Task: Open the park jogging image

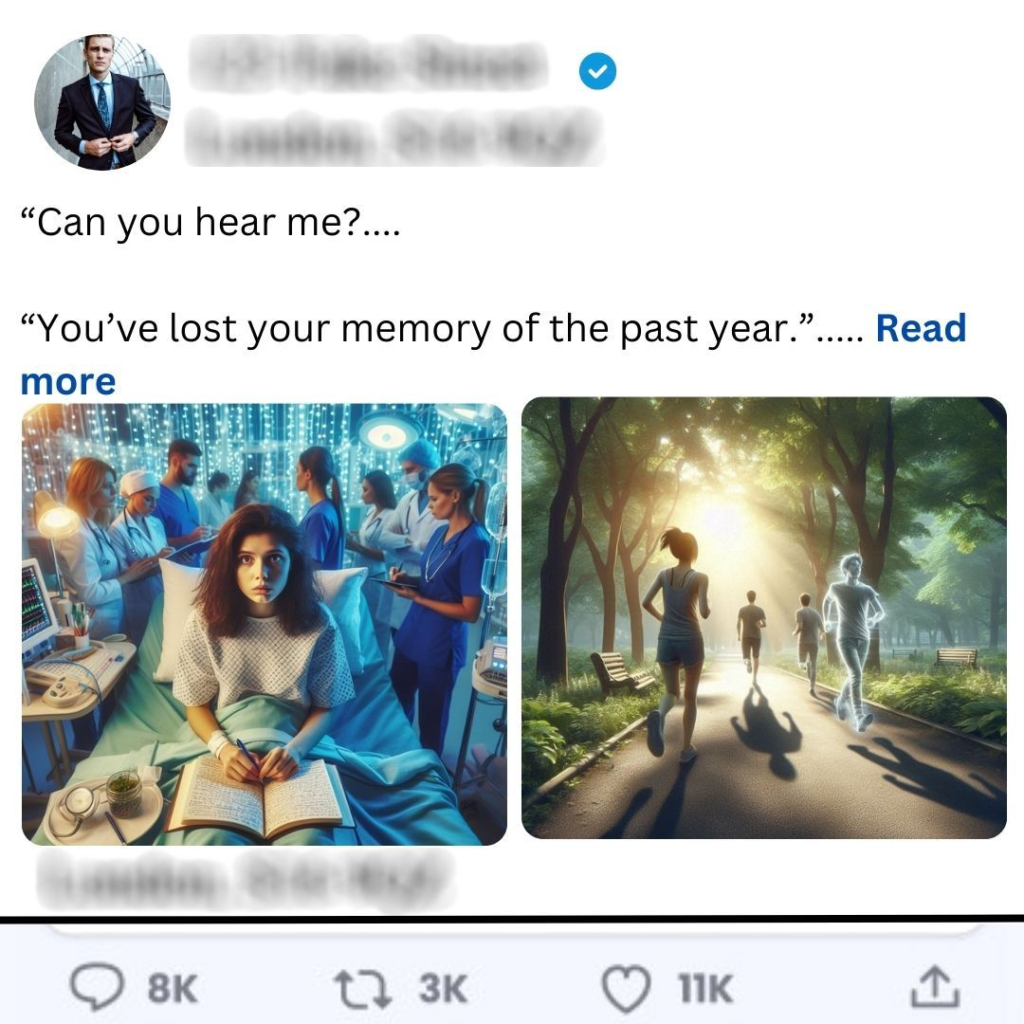Action: [764, 618]
